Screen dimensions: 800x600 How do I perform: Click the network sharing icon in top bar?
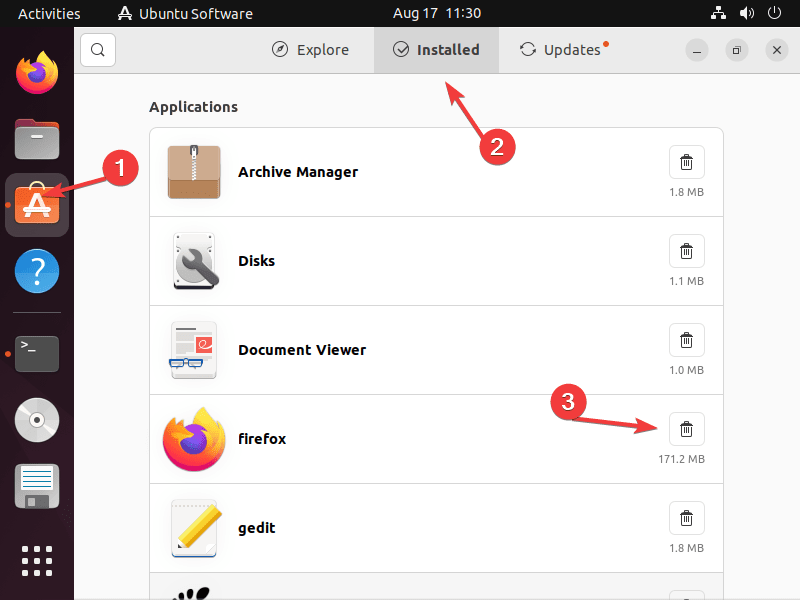pyautogui.click(x=718, y=13)
